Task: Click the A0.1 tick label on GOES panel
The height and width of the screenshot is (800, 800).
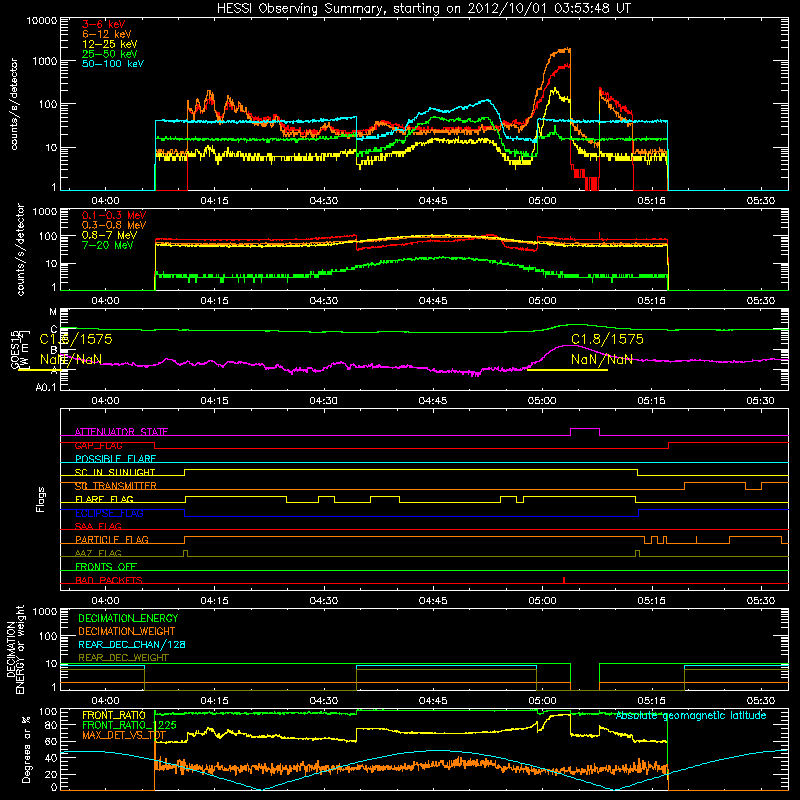Action: (46, 387)
